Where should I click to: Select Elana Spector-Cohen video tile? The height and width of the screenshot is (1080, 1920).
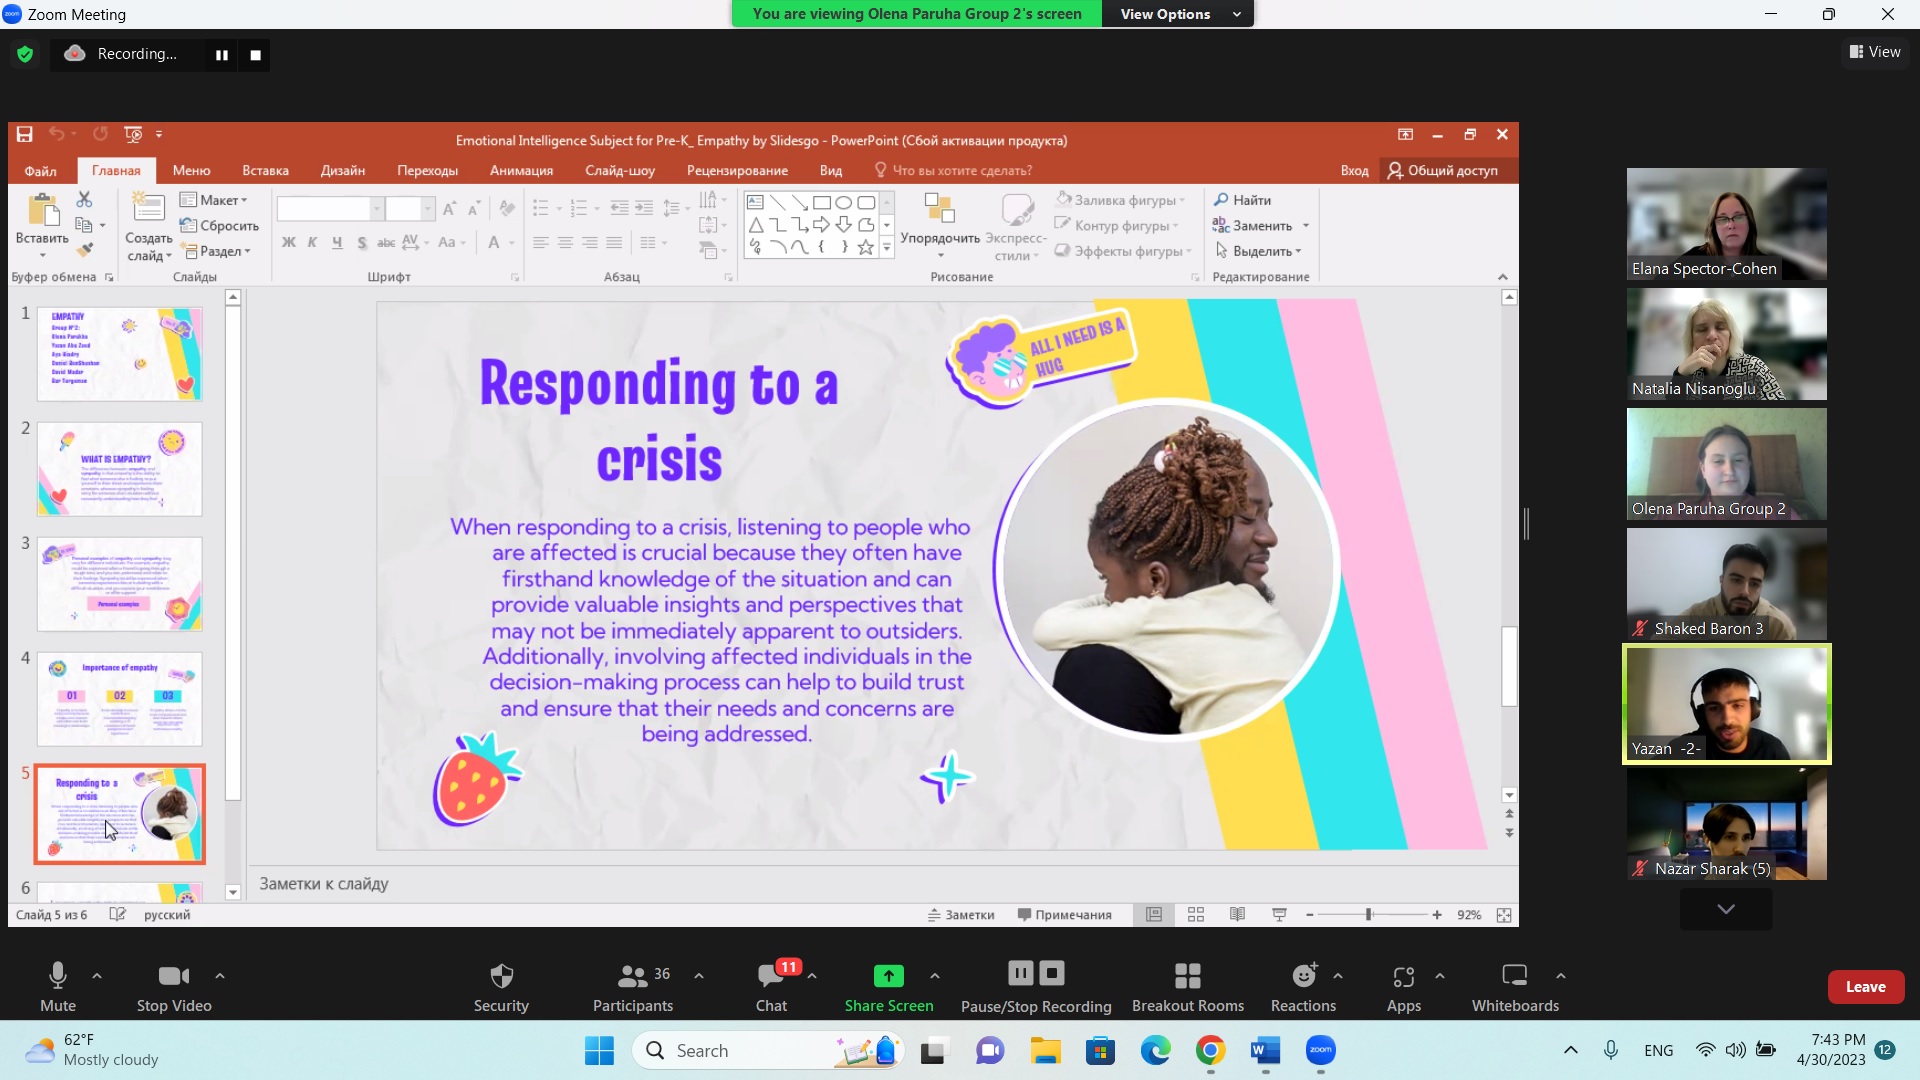pyautogui.click(x=1727, y=224)
